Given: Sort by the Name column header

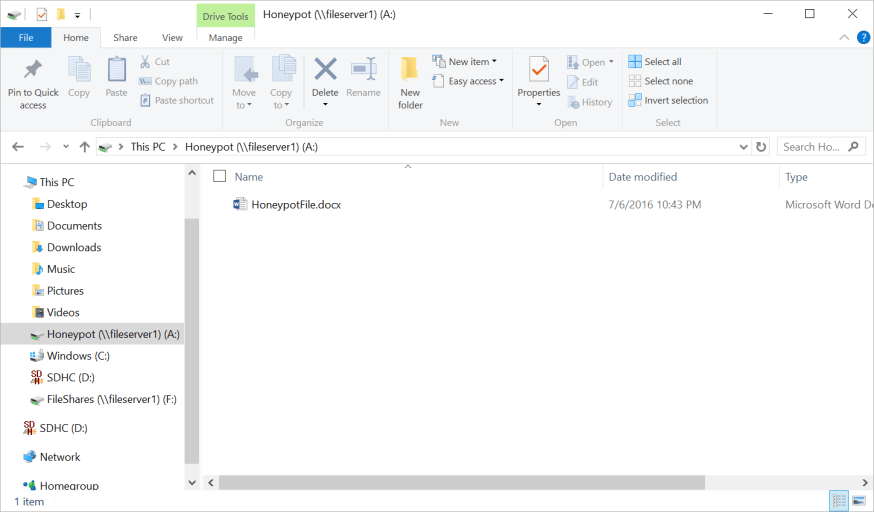Looking at the screenshot, I should [x=249, y=177].
